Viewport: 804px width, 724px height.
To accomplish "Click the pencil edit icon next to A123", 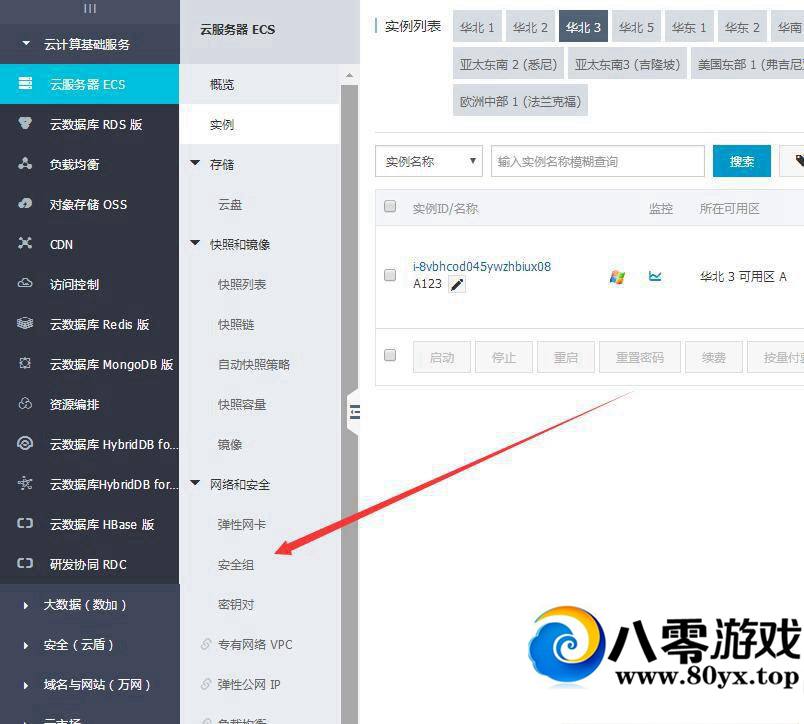I will [457, 284].
